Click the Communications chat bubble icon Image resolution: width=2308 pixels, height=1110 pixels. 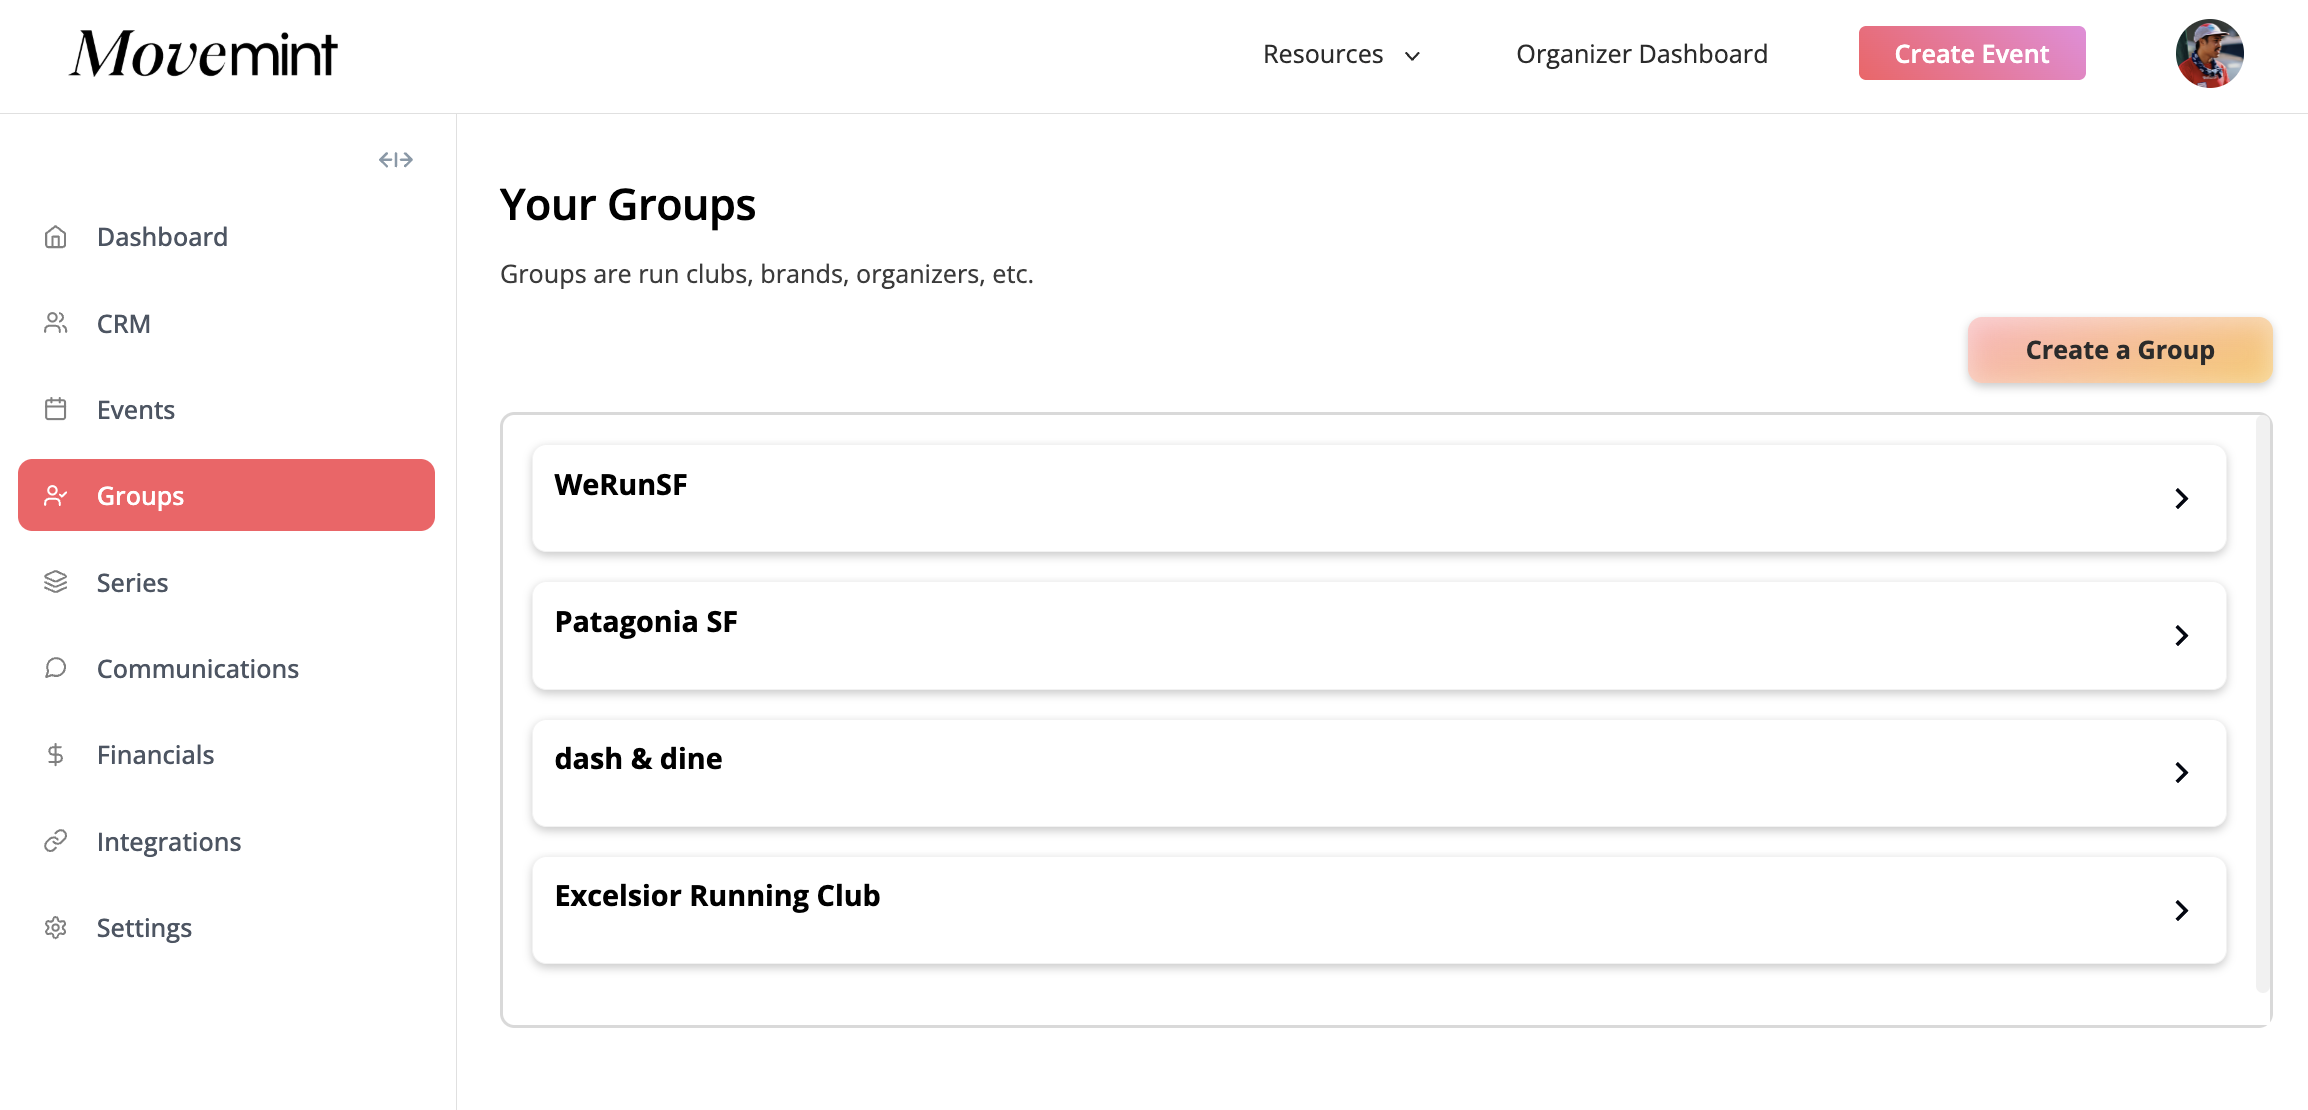(56, 668)
